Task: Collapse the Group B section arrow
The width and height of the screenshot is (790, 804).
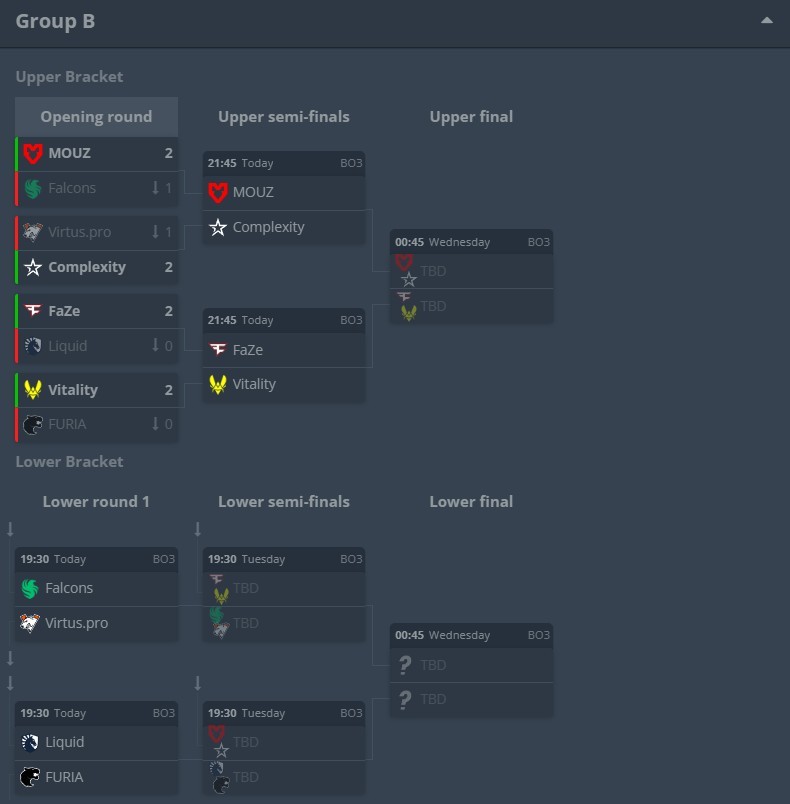Action: (766, 21)
